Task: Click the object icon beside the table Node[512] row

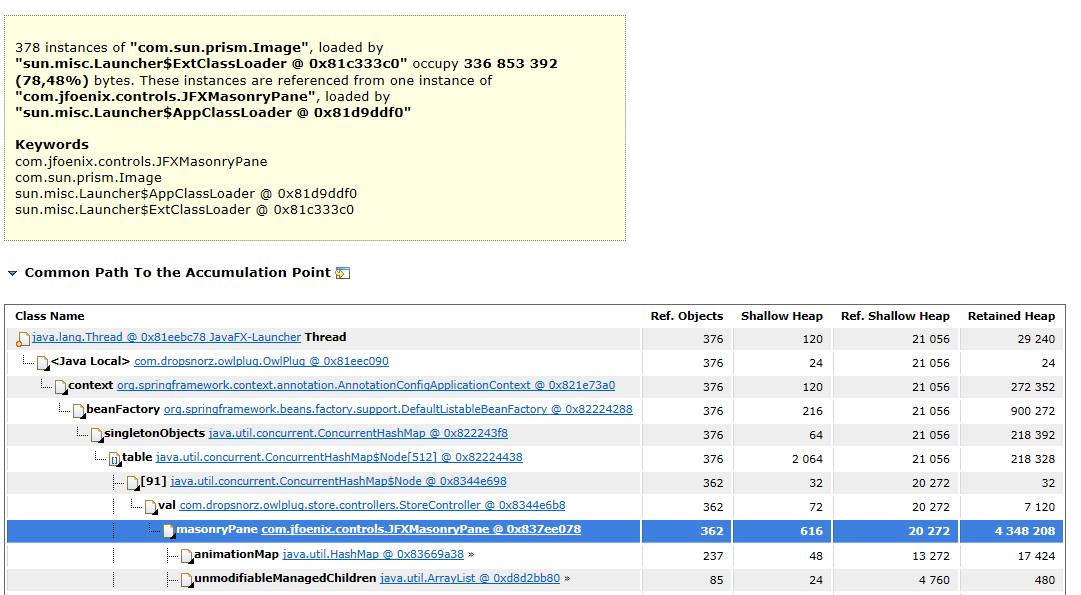Action: 114,458
